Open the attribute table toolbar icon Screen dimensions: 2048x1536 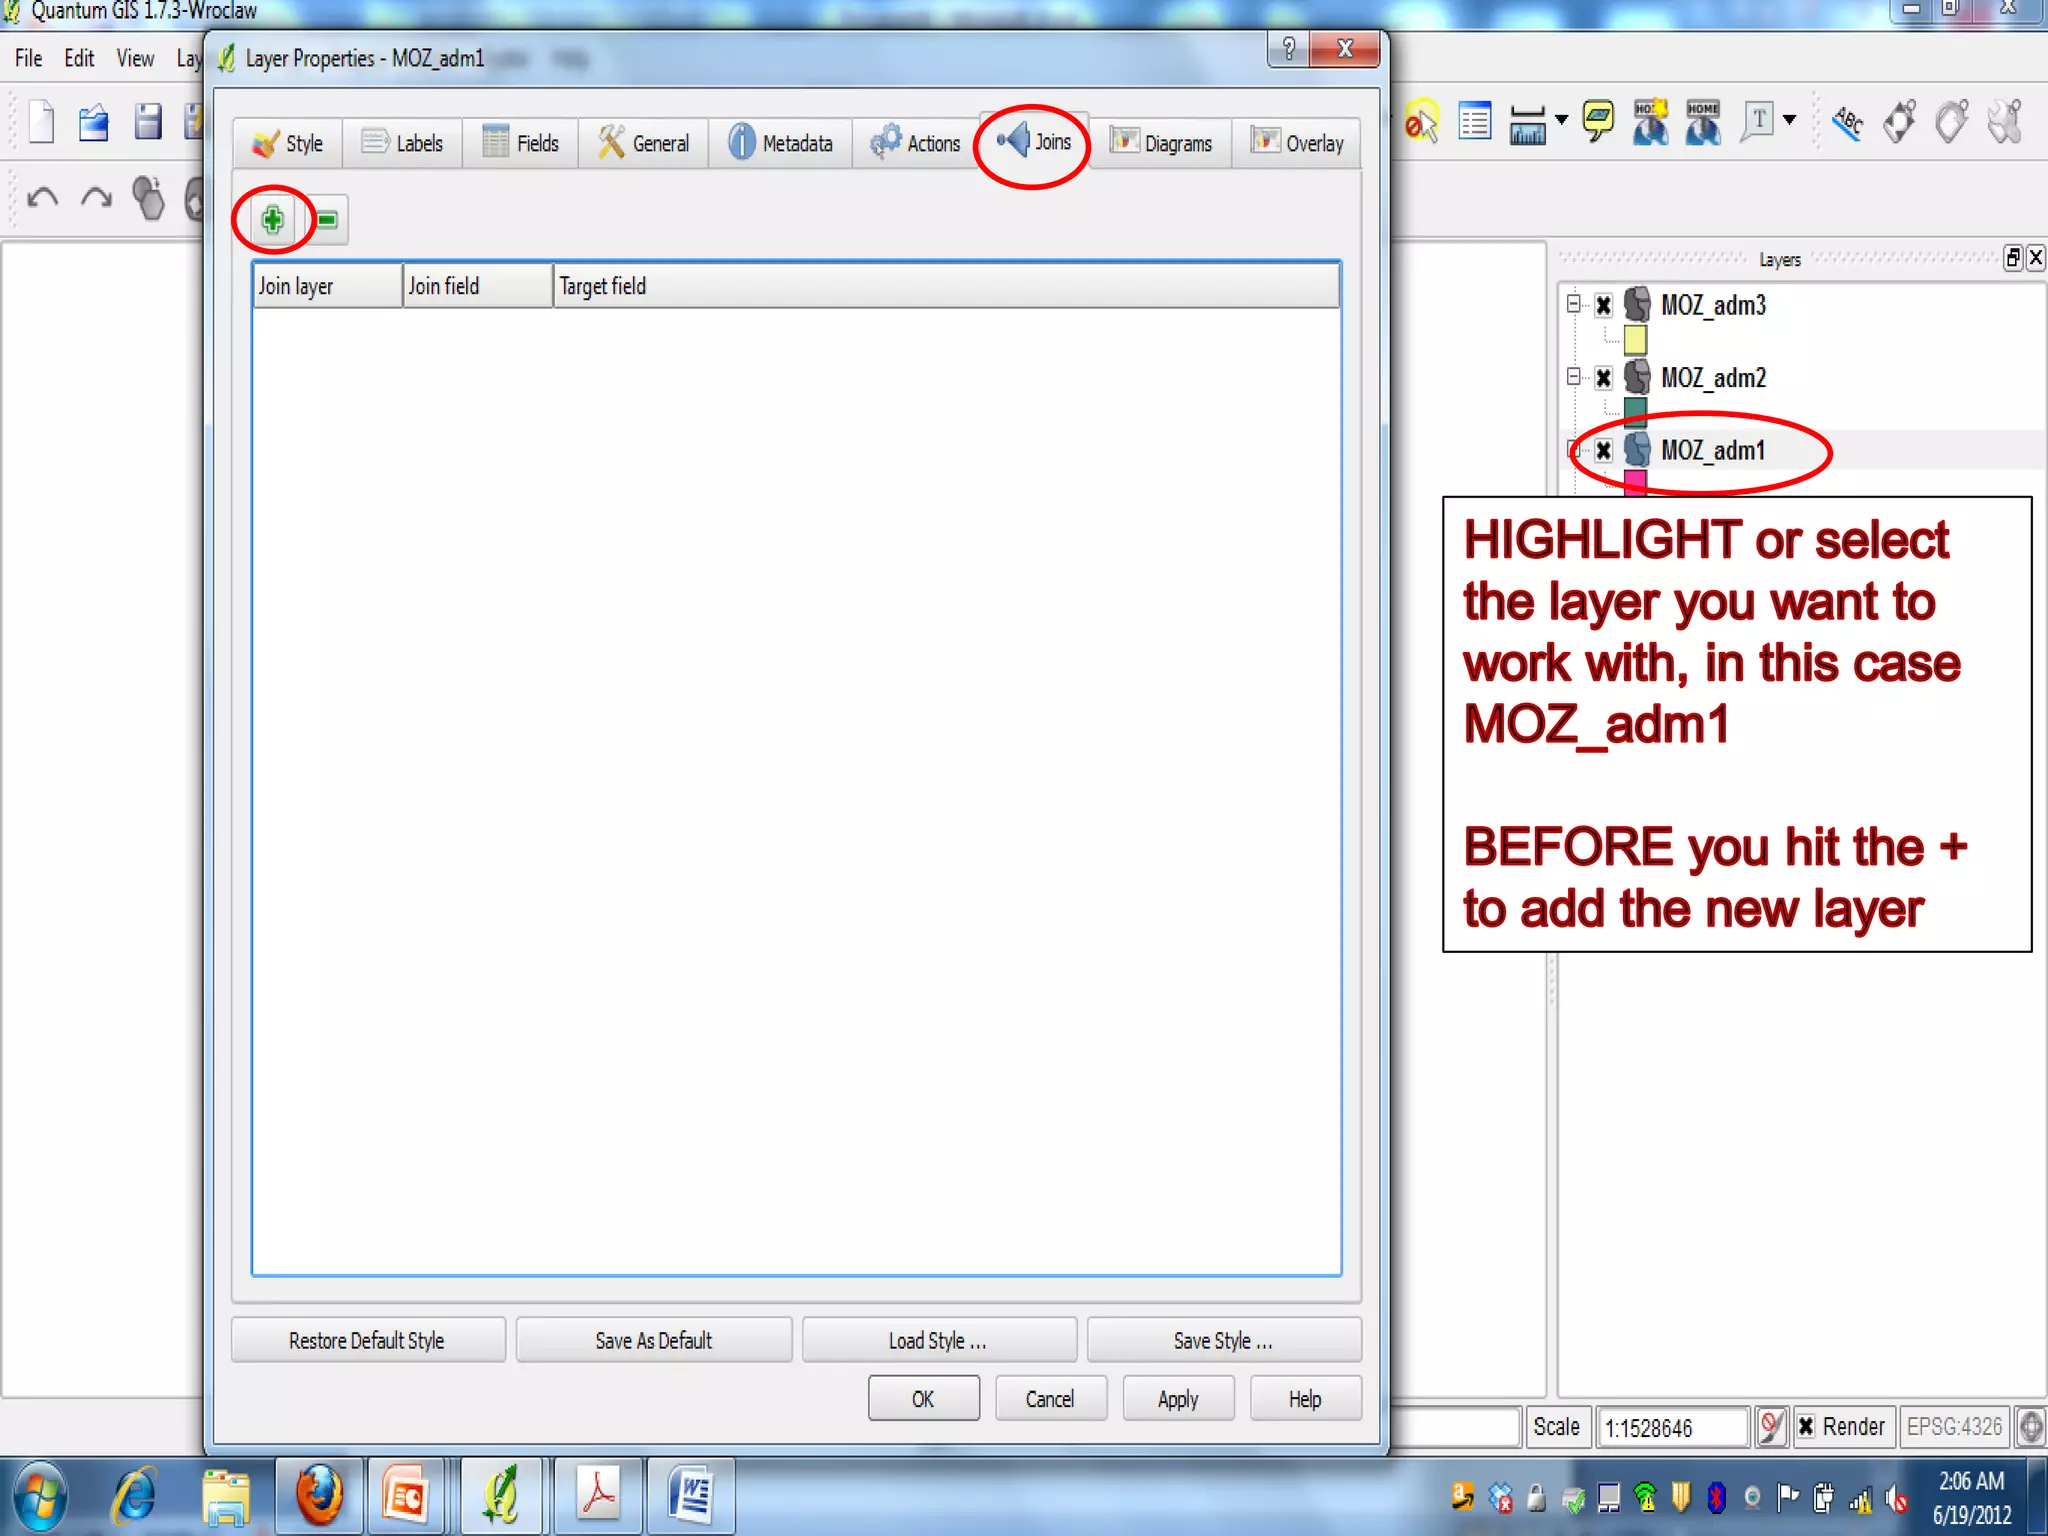[1475, 123]
